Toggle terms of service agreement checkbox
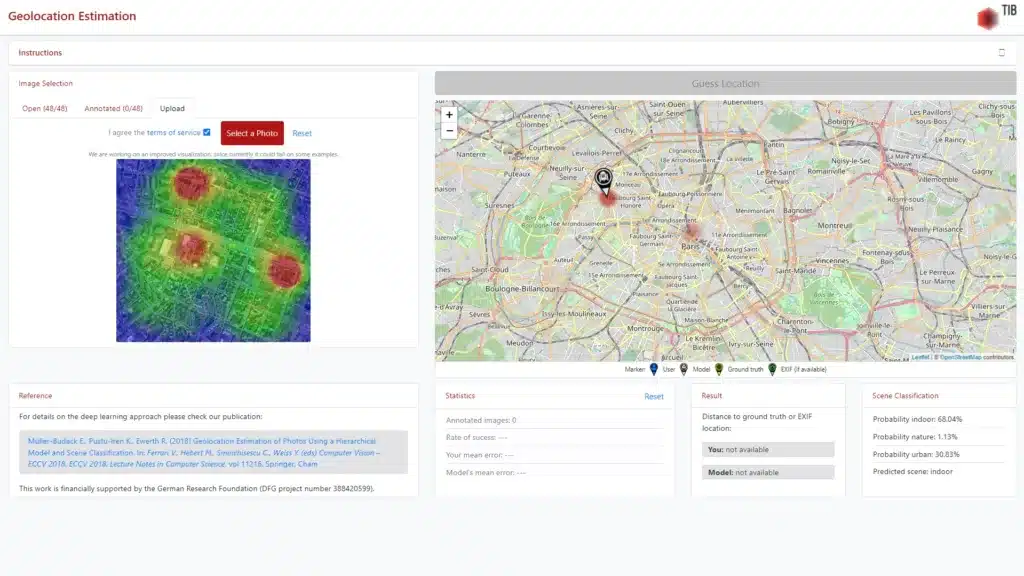This screenshot has height=576, width=1024. pyautogui.click(x=207, y=133)
